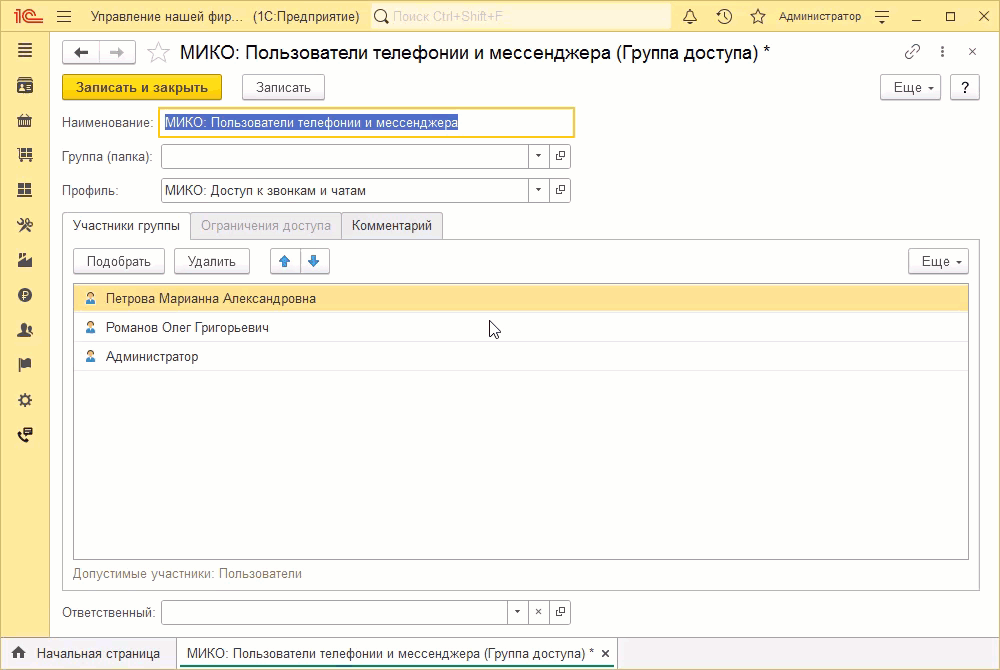The height and width of the screenshot is (670, 1000).
Task: Add form to favorites with star icon
Action: coord(157,53)
